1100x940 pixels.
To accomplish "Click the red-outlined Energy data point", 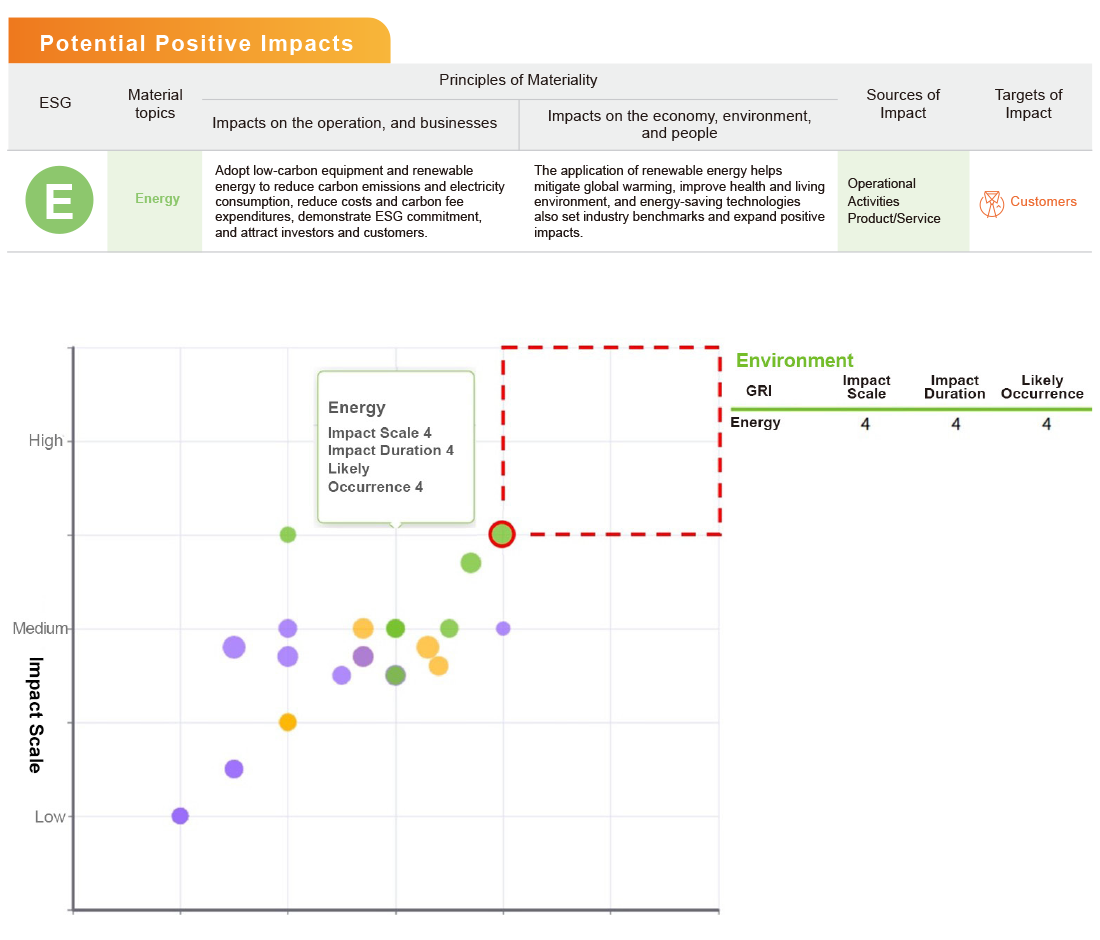I will click(x=502, y=534).
